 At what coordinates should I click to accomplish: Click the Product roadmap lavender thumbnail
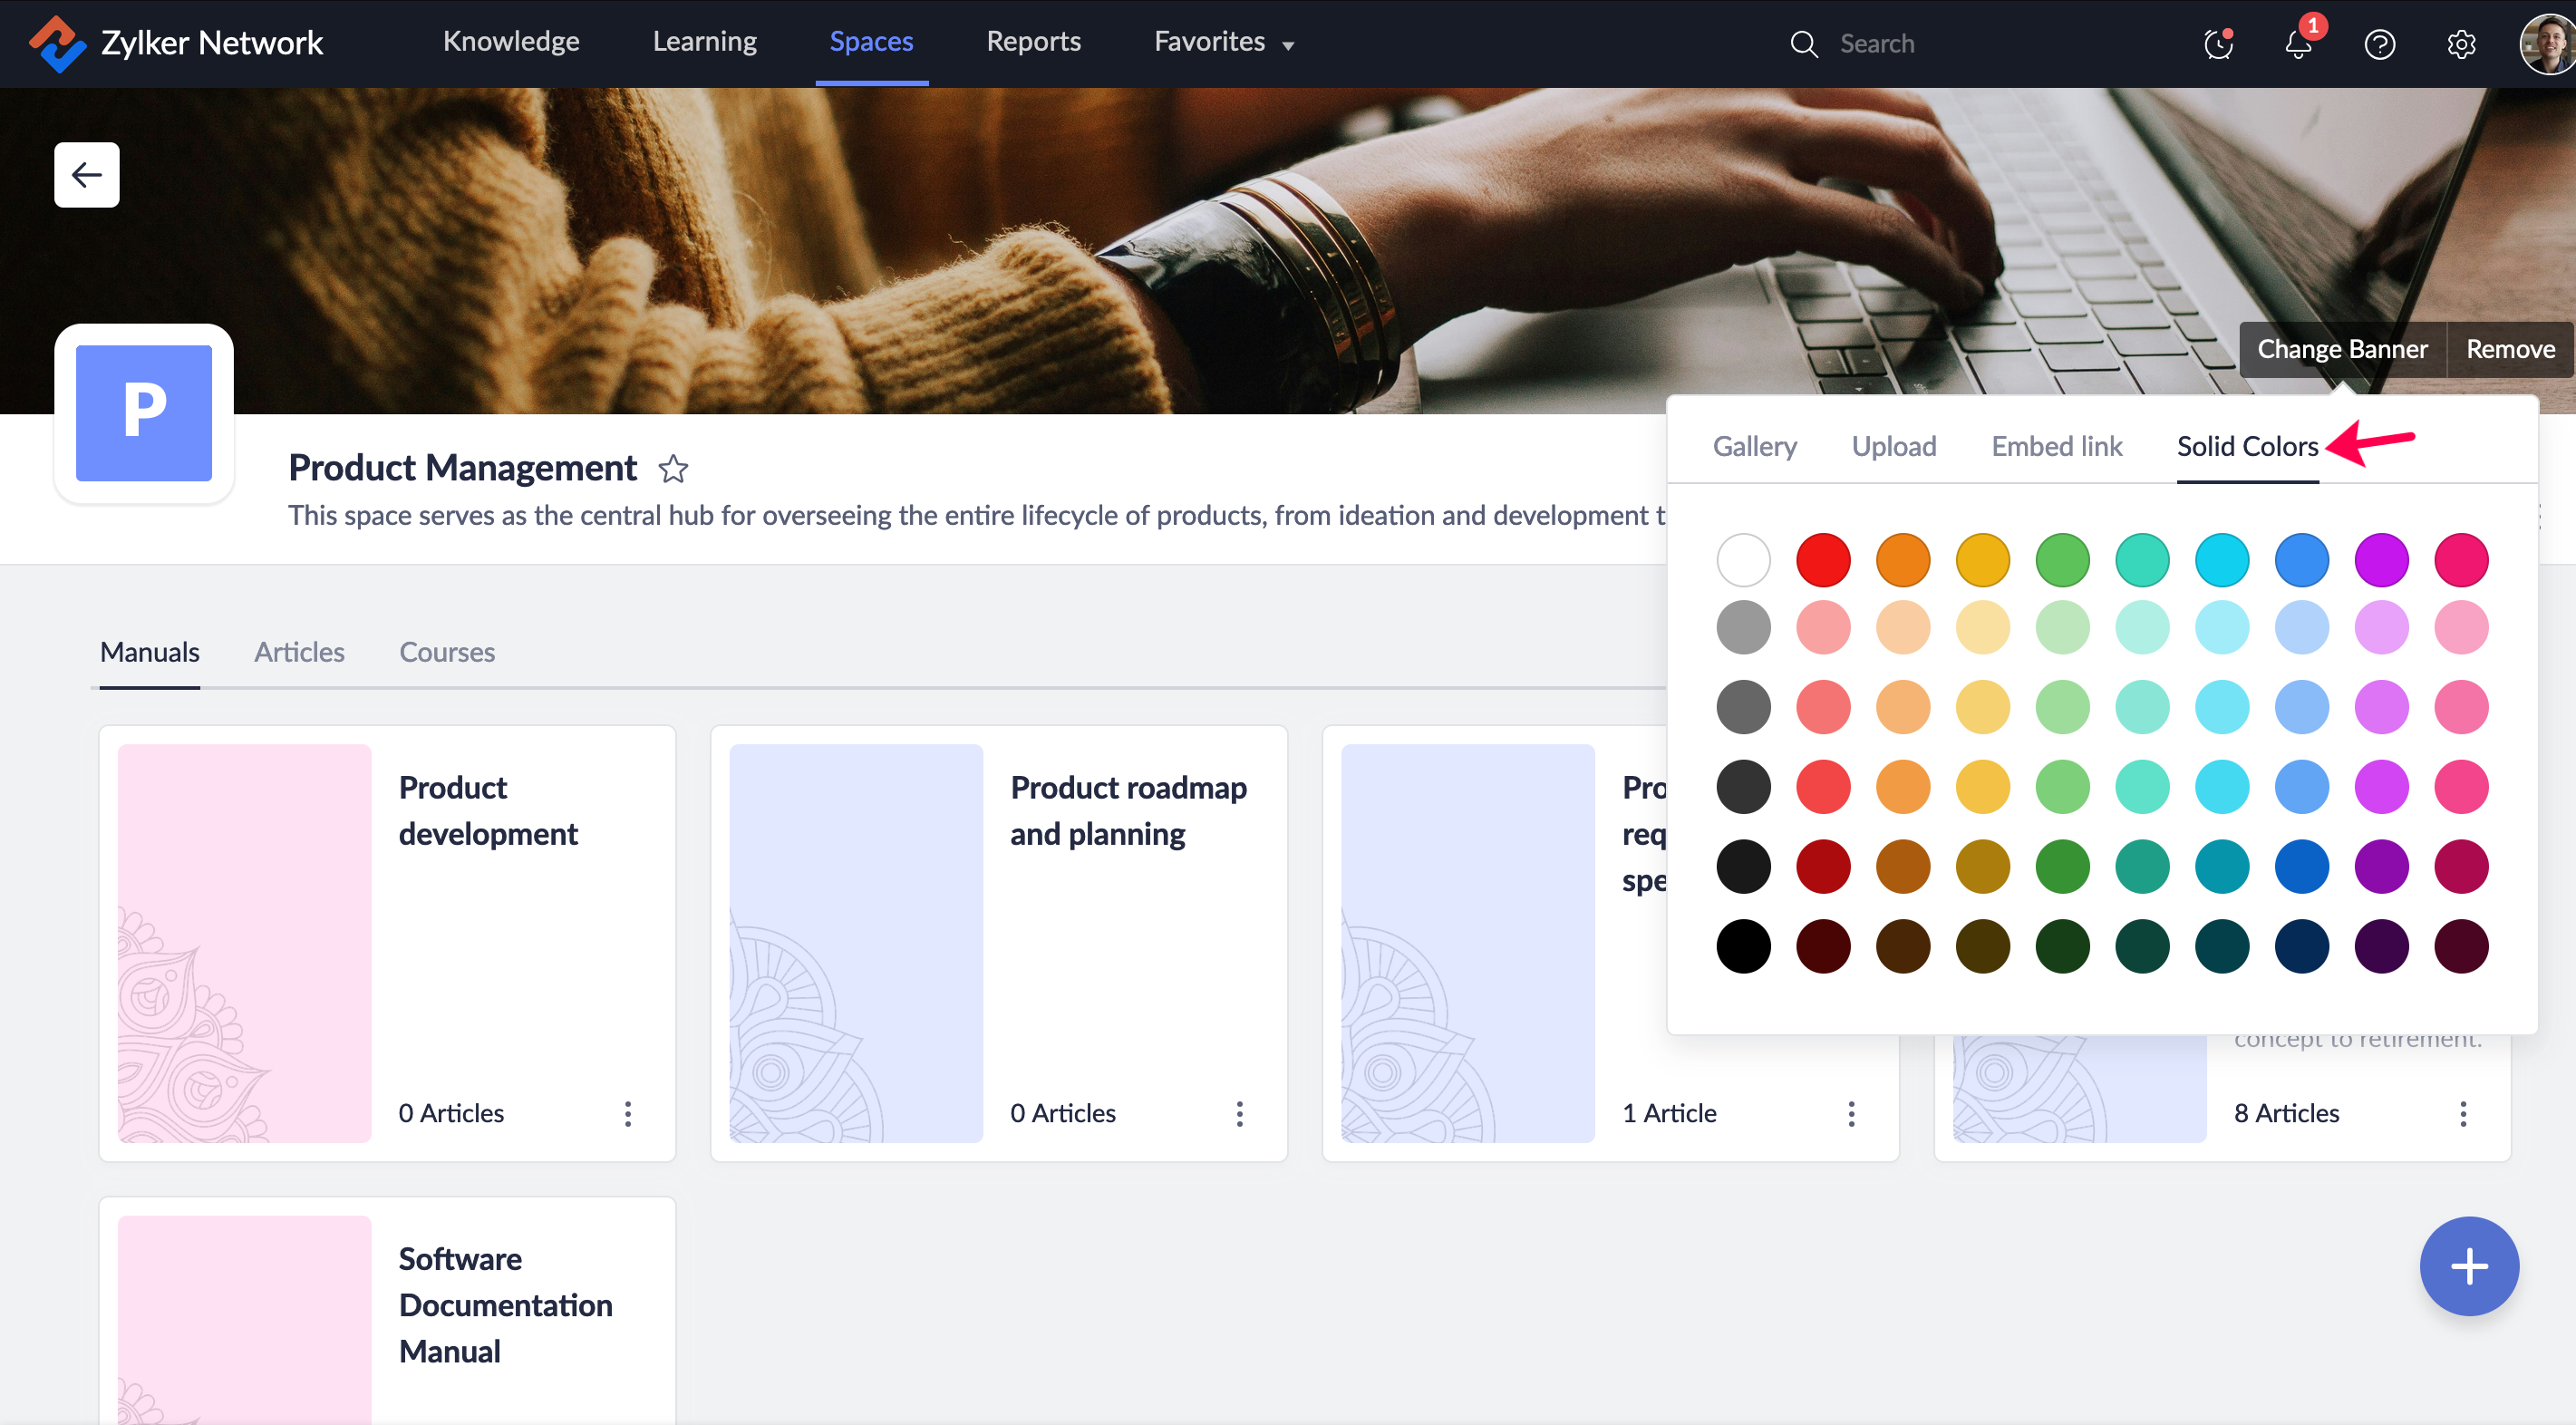pos(856,943)
